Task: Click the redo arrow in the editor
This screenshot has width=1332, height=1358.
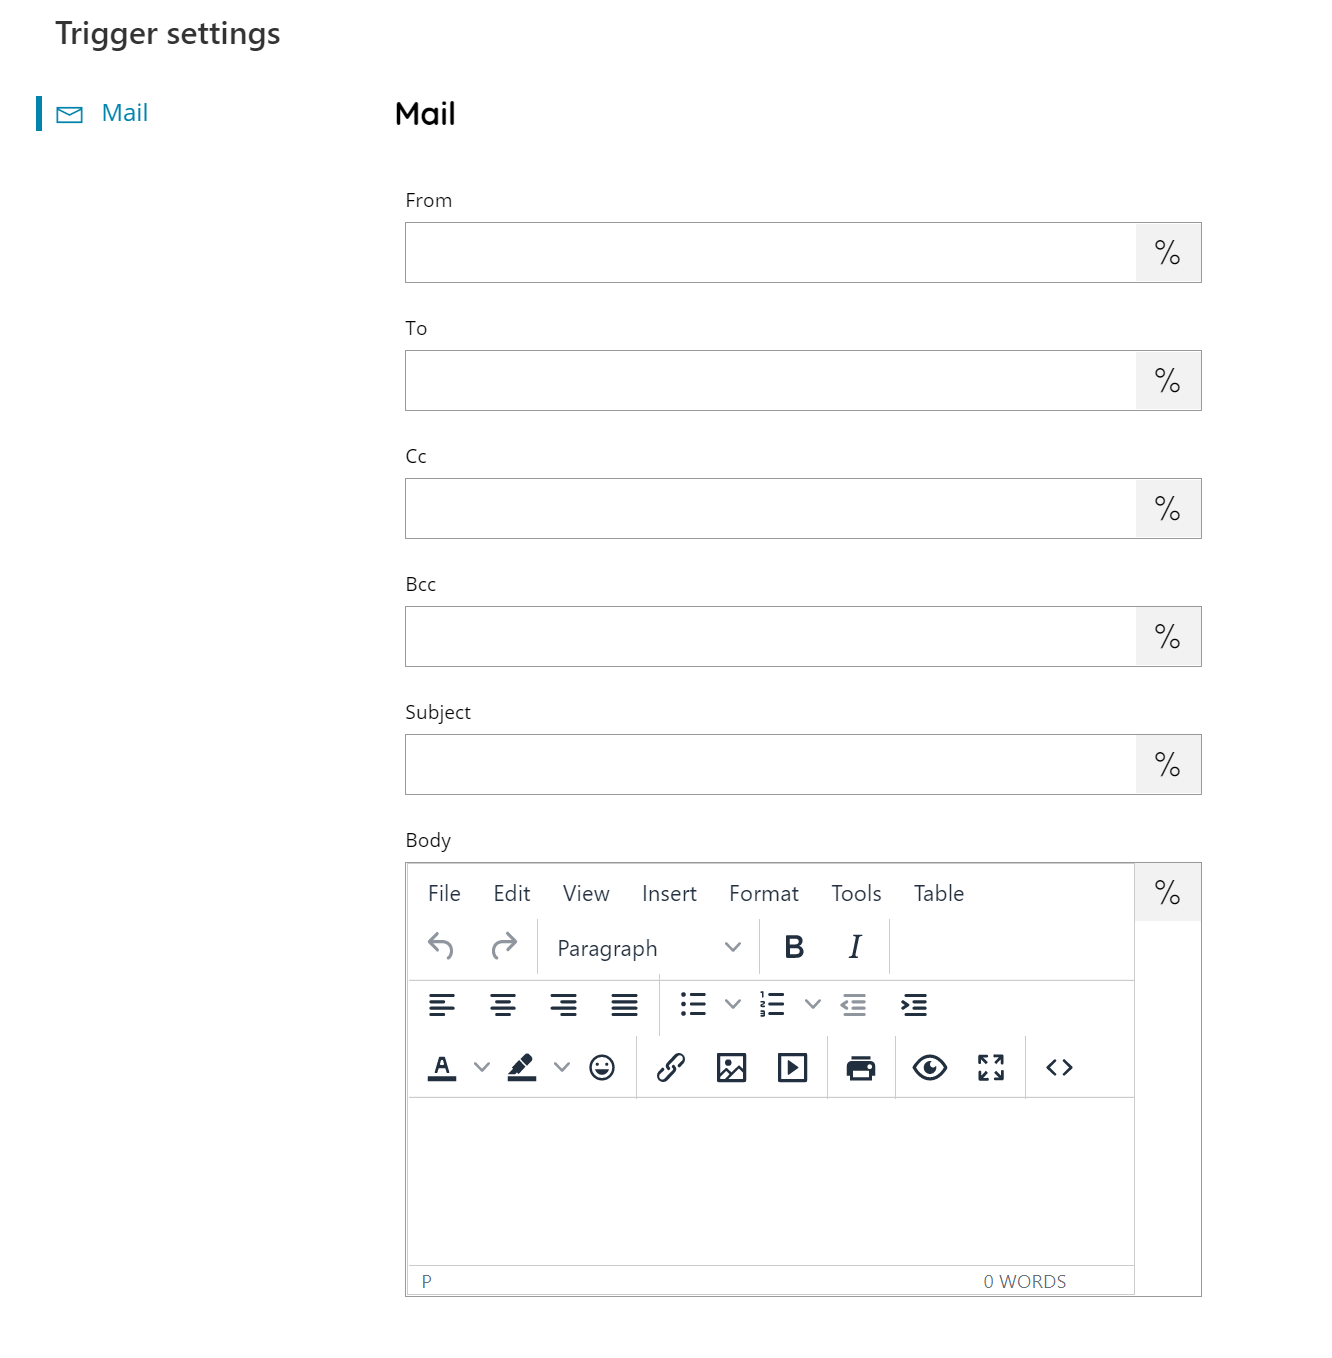Action: (x=504, y=946)
